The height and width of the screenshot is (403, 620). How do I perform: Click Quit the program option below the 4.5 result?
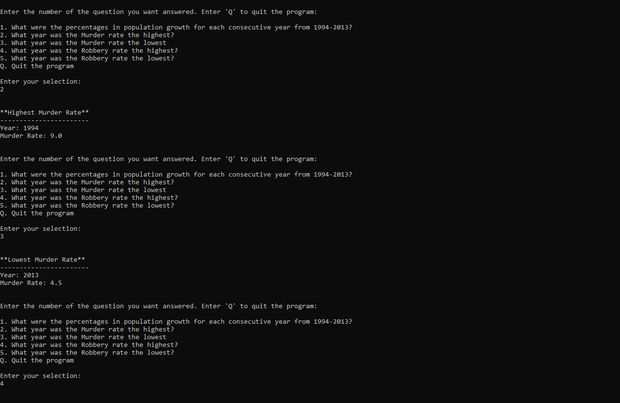(37, 360)
